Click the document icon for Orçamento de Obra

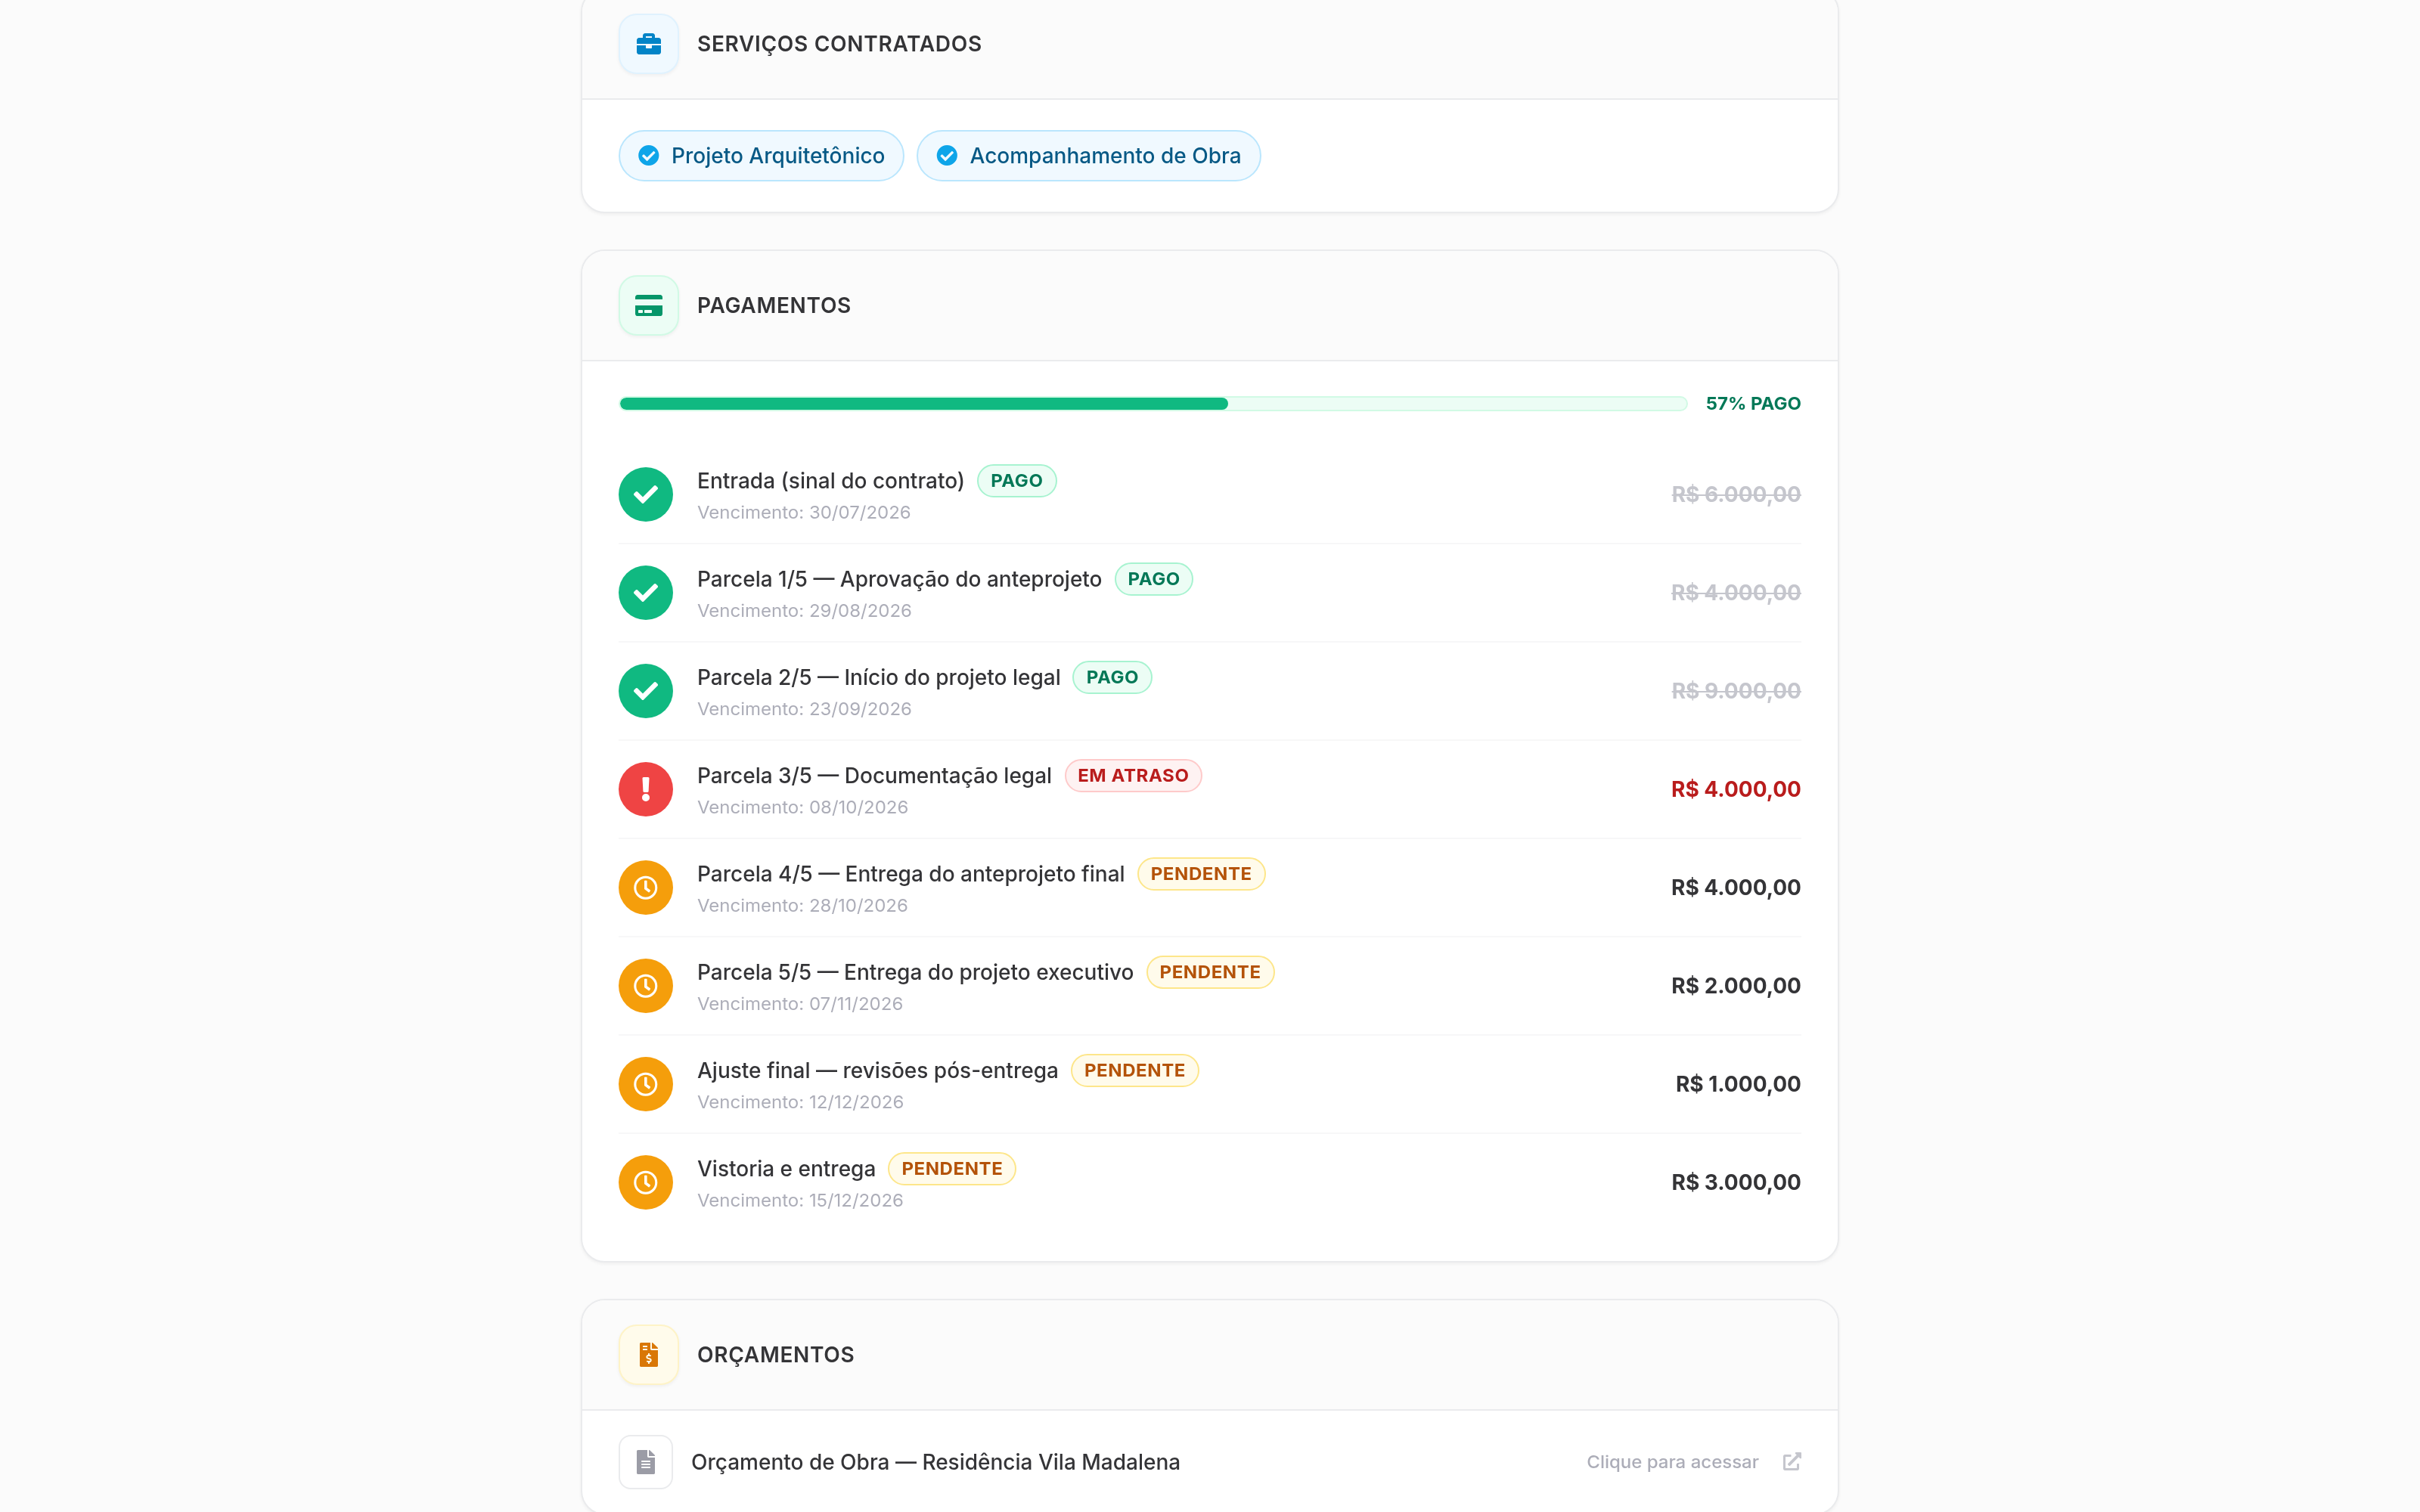pos(645,1462)
